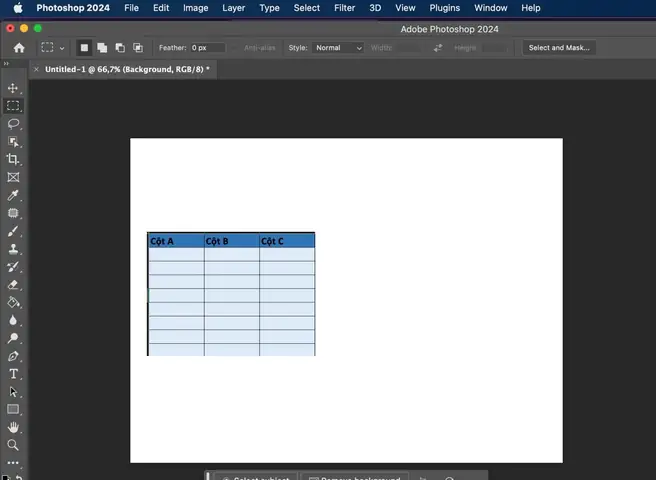This screenshot has height=480, width=656.
Task: Choose Subtract from Selection mode
Action: [x=120, y=48]
